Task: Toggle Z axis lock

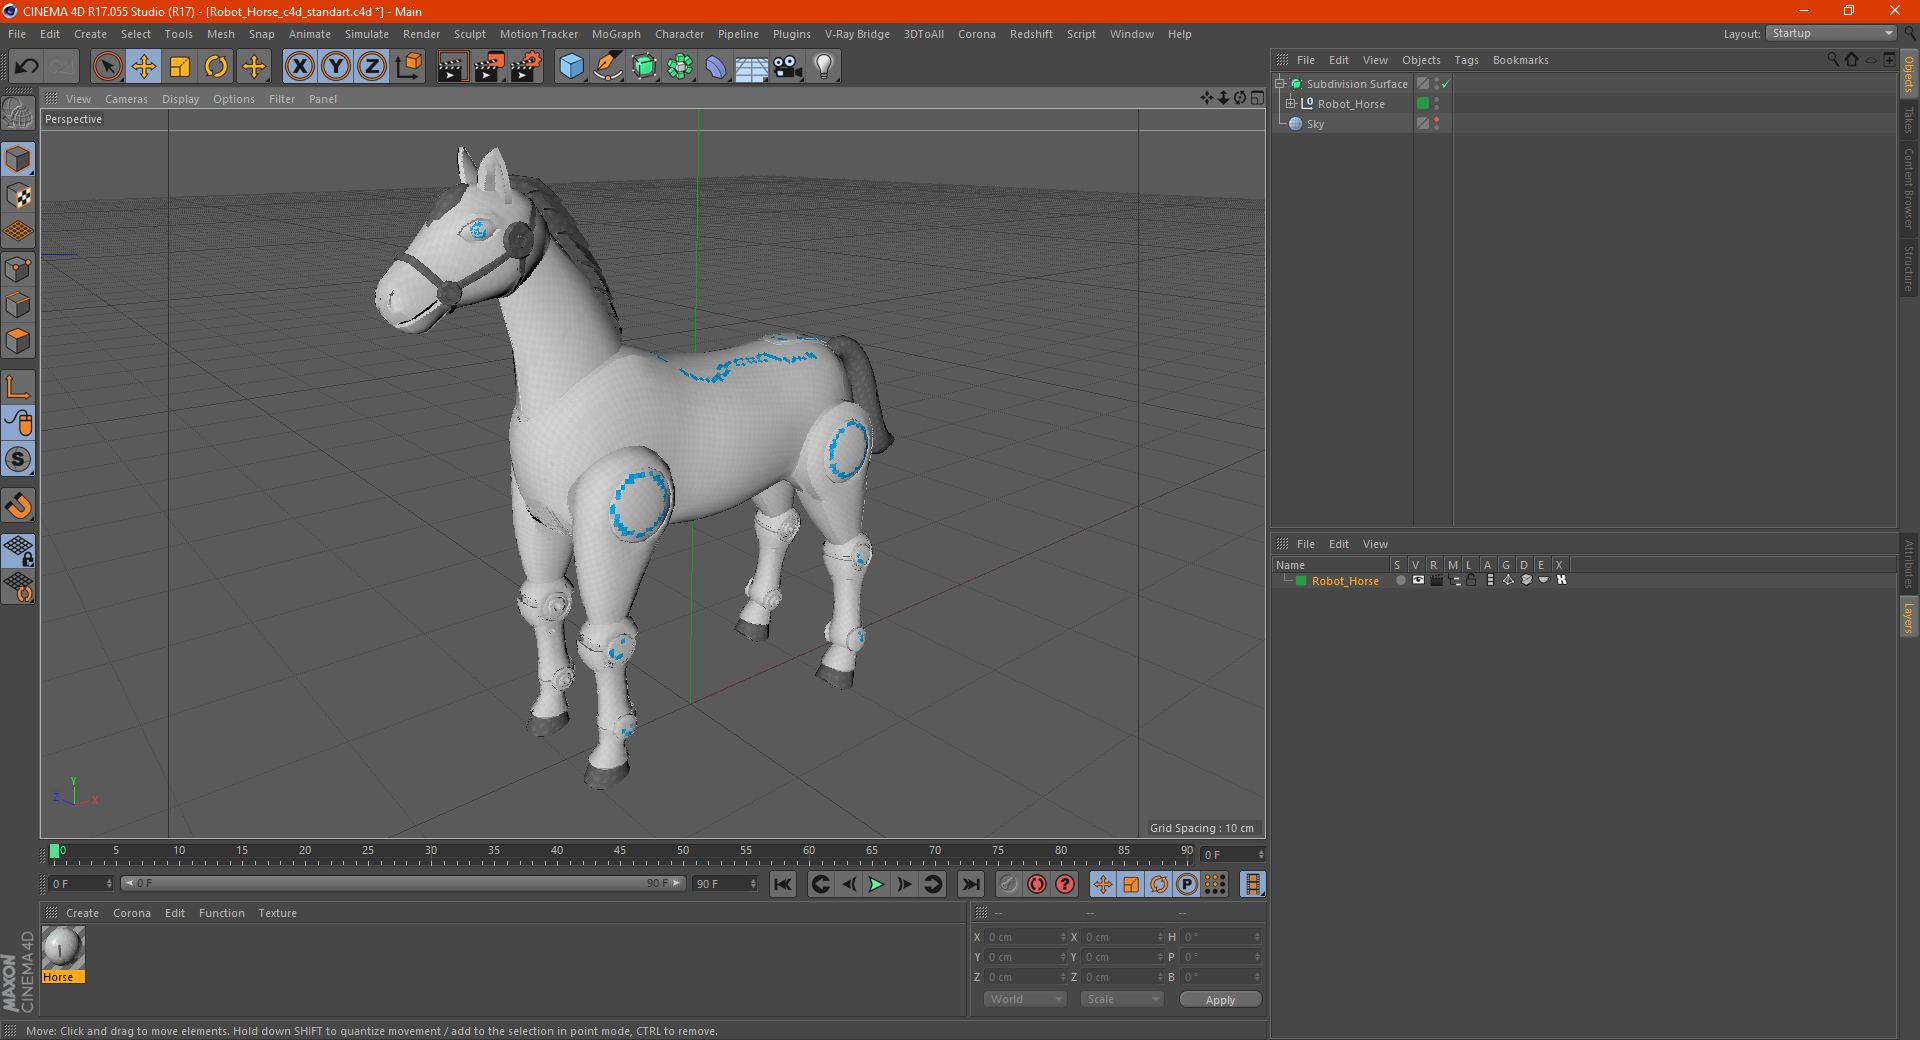Action: pos(372,67)
